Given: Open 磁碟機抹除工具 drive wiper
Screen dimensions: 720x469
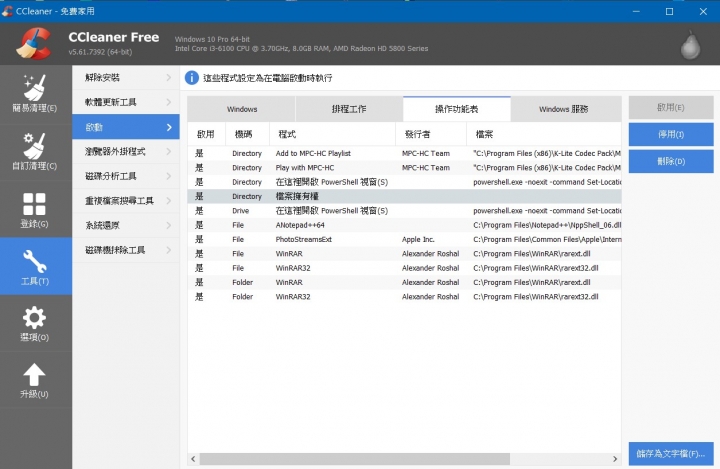Looking at the screenshot, I should coord(126,250).
